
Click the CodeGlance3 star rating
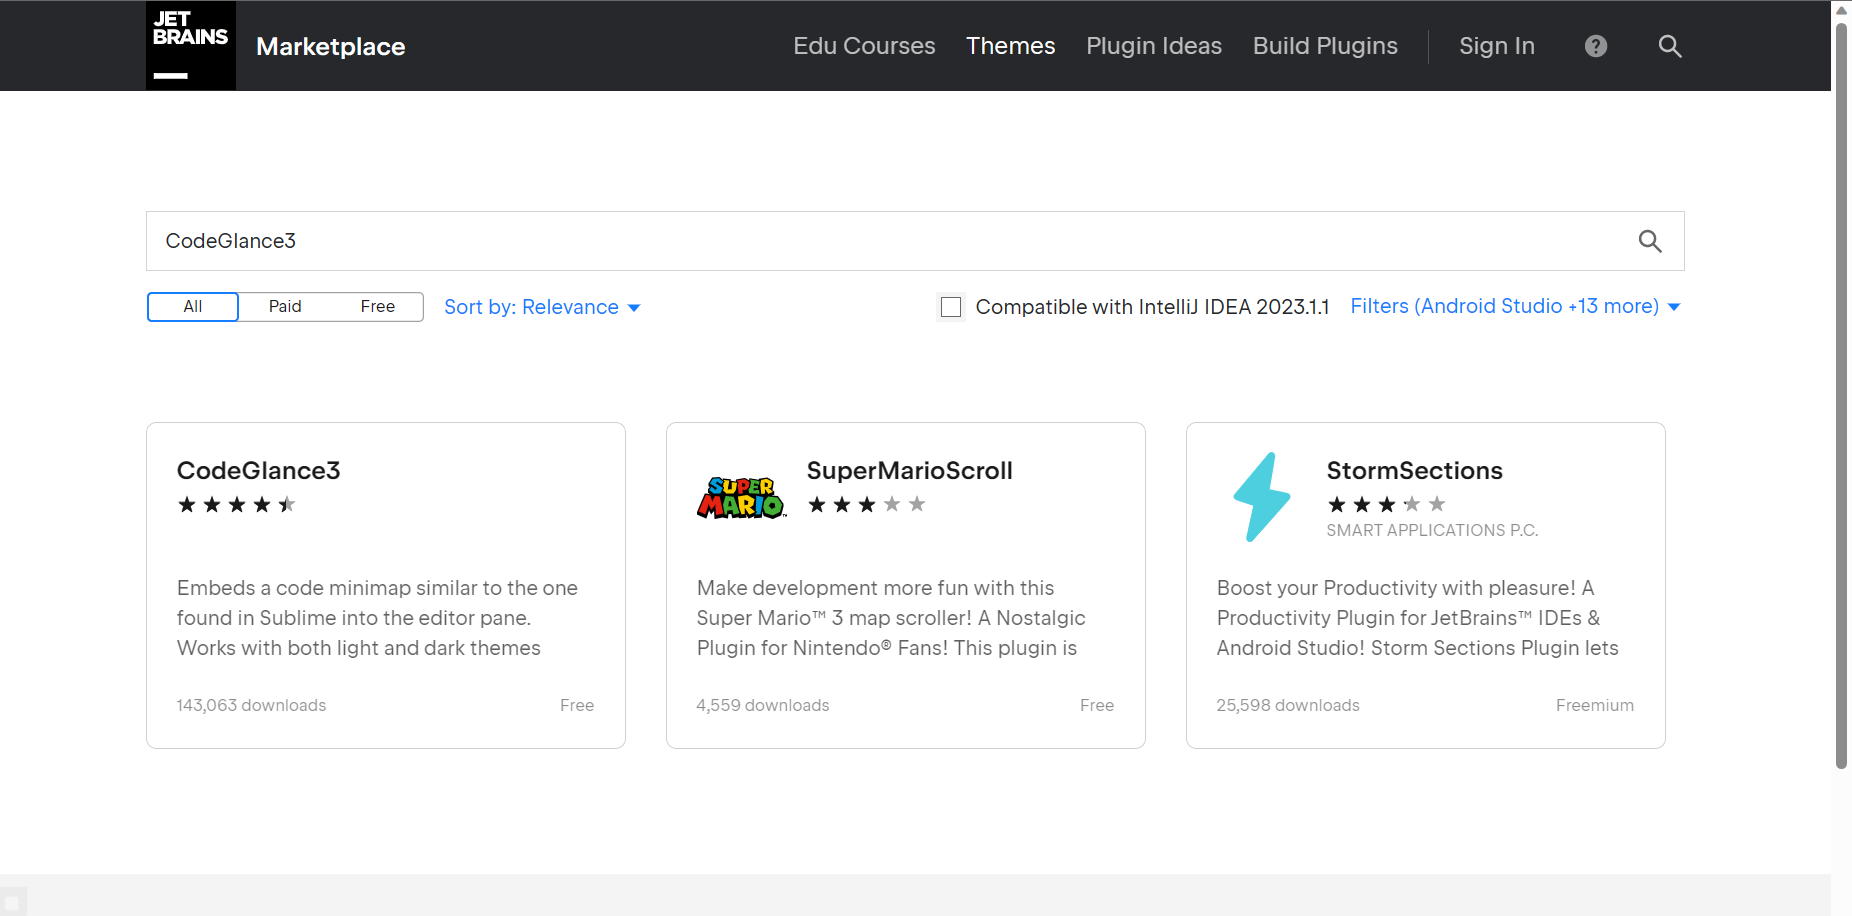[237, 505]
